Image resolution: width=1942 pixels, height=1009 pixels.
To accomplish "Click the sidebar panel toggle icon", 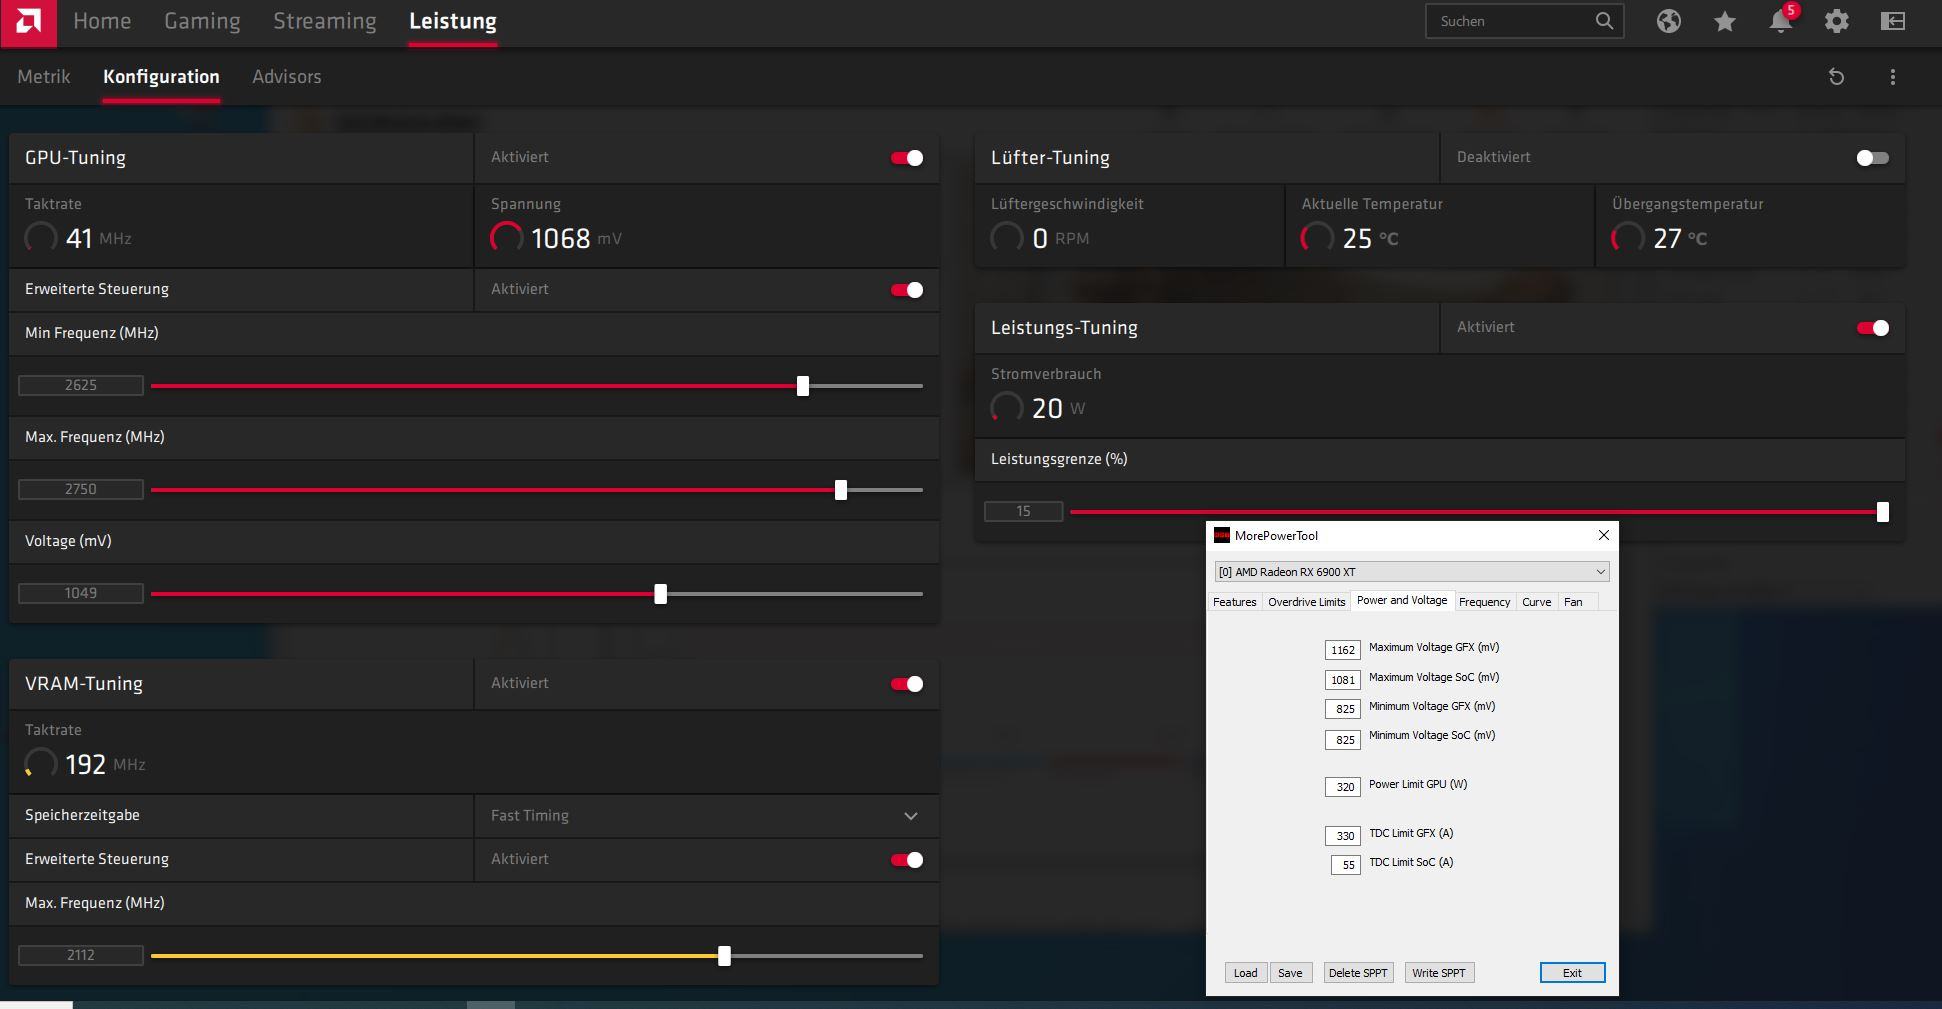I will [1892, 21].
